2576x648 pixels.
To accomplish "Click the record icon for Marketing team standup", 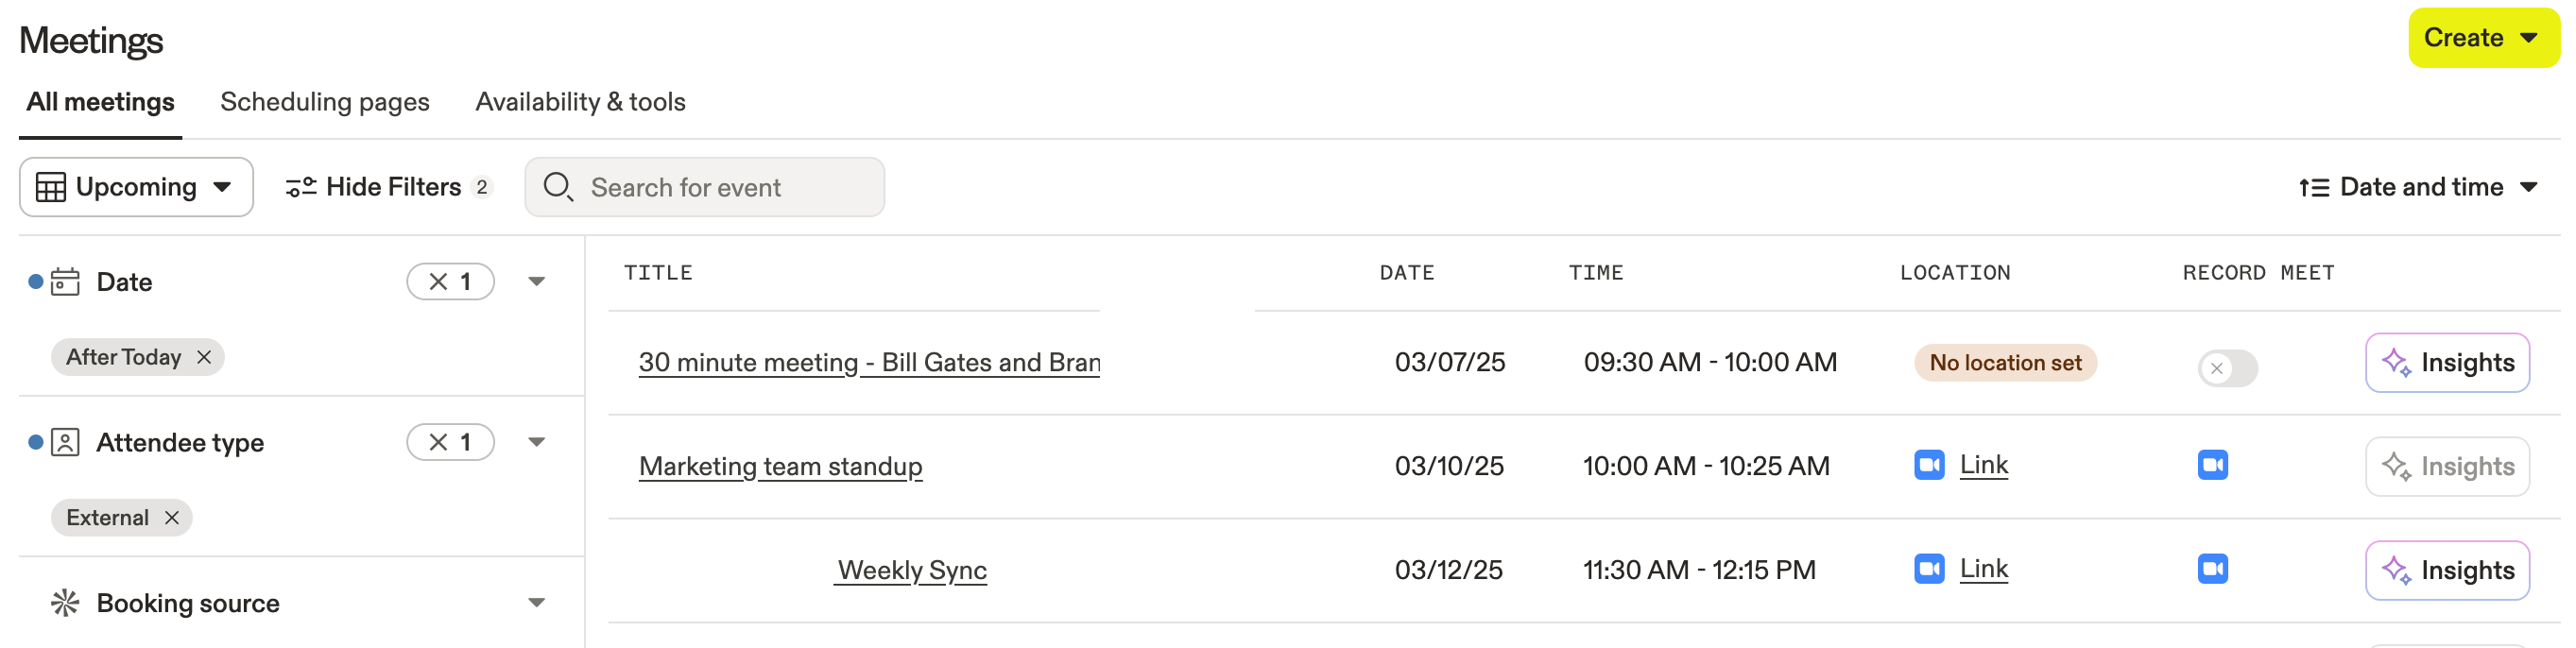I will [2212, 465].
